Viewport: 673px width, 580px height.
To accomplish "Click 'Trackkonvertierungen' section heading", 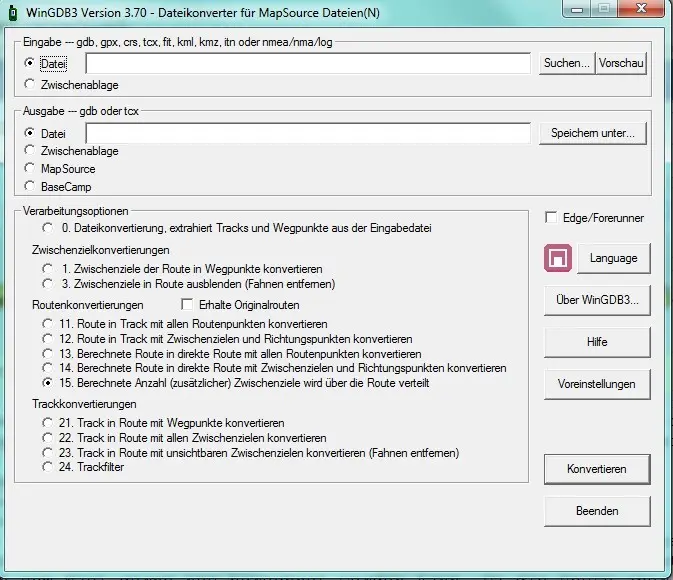I will pyautogui.click(x=84, y=404).
